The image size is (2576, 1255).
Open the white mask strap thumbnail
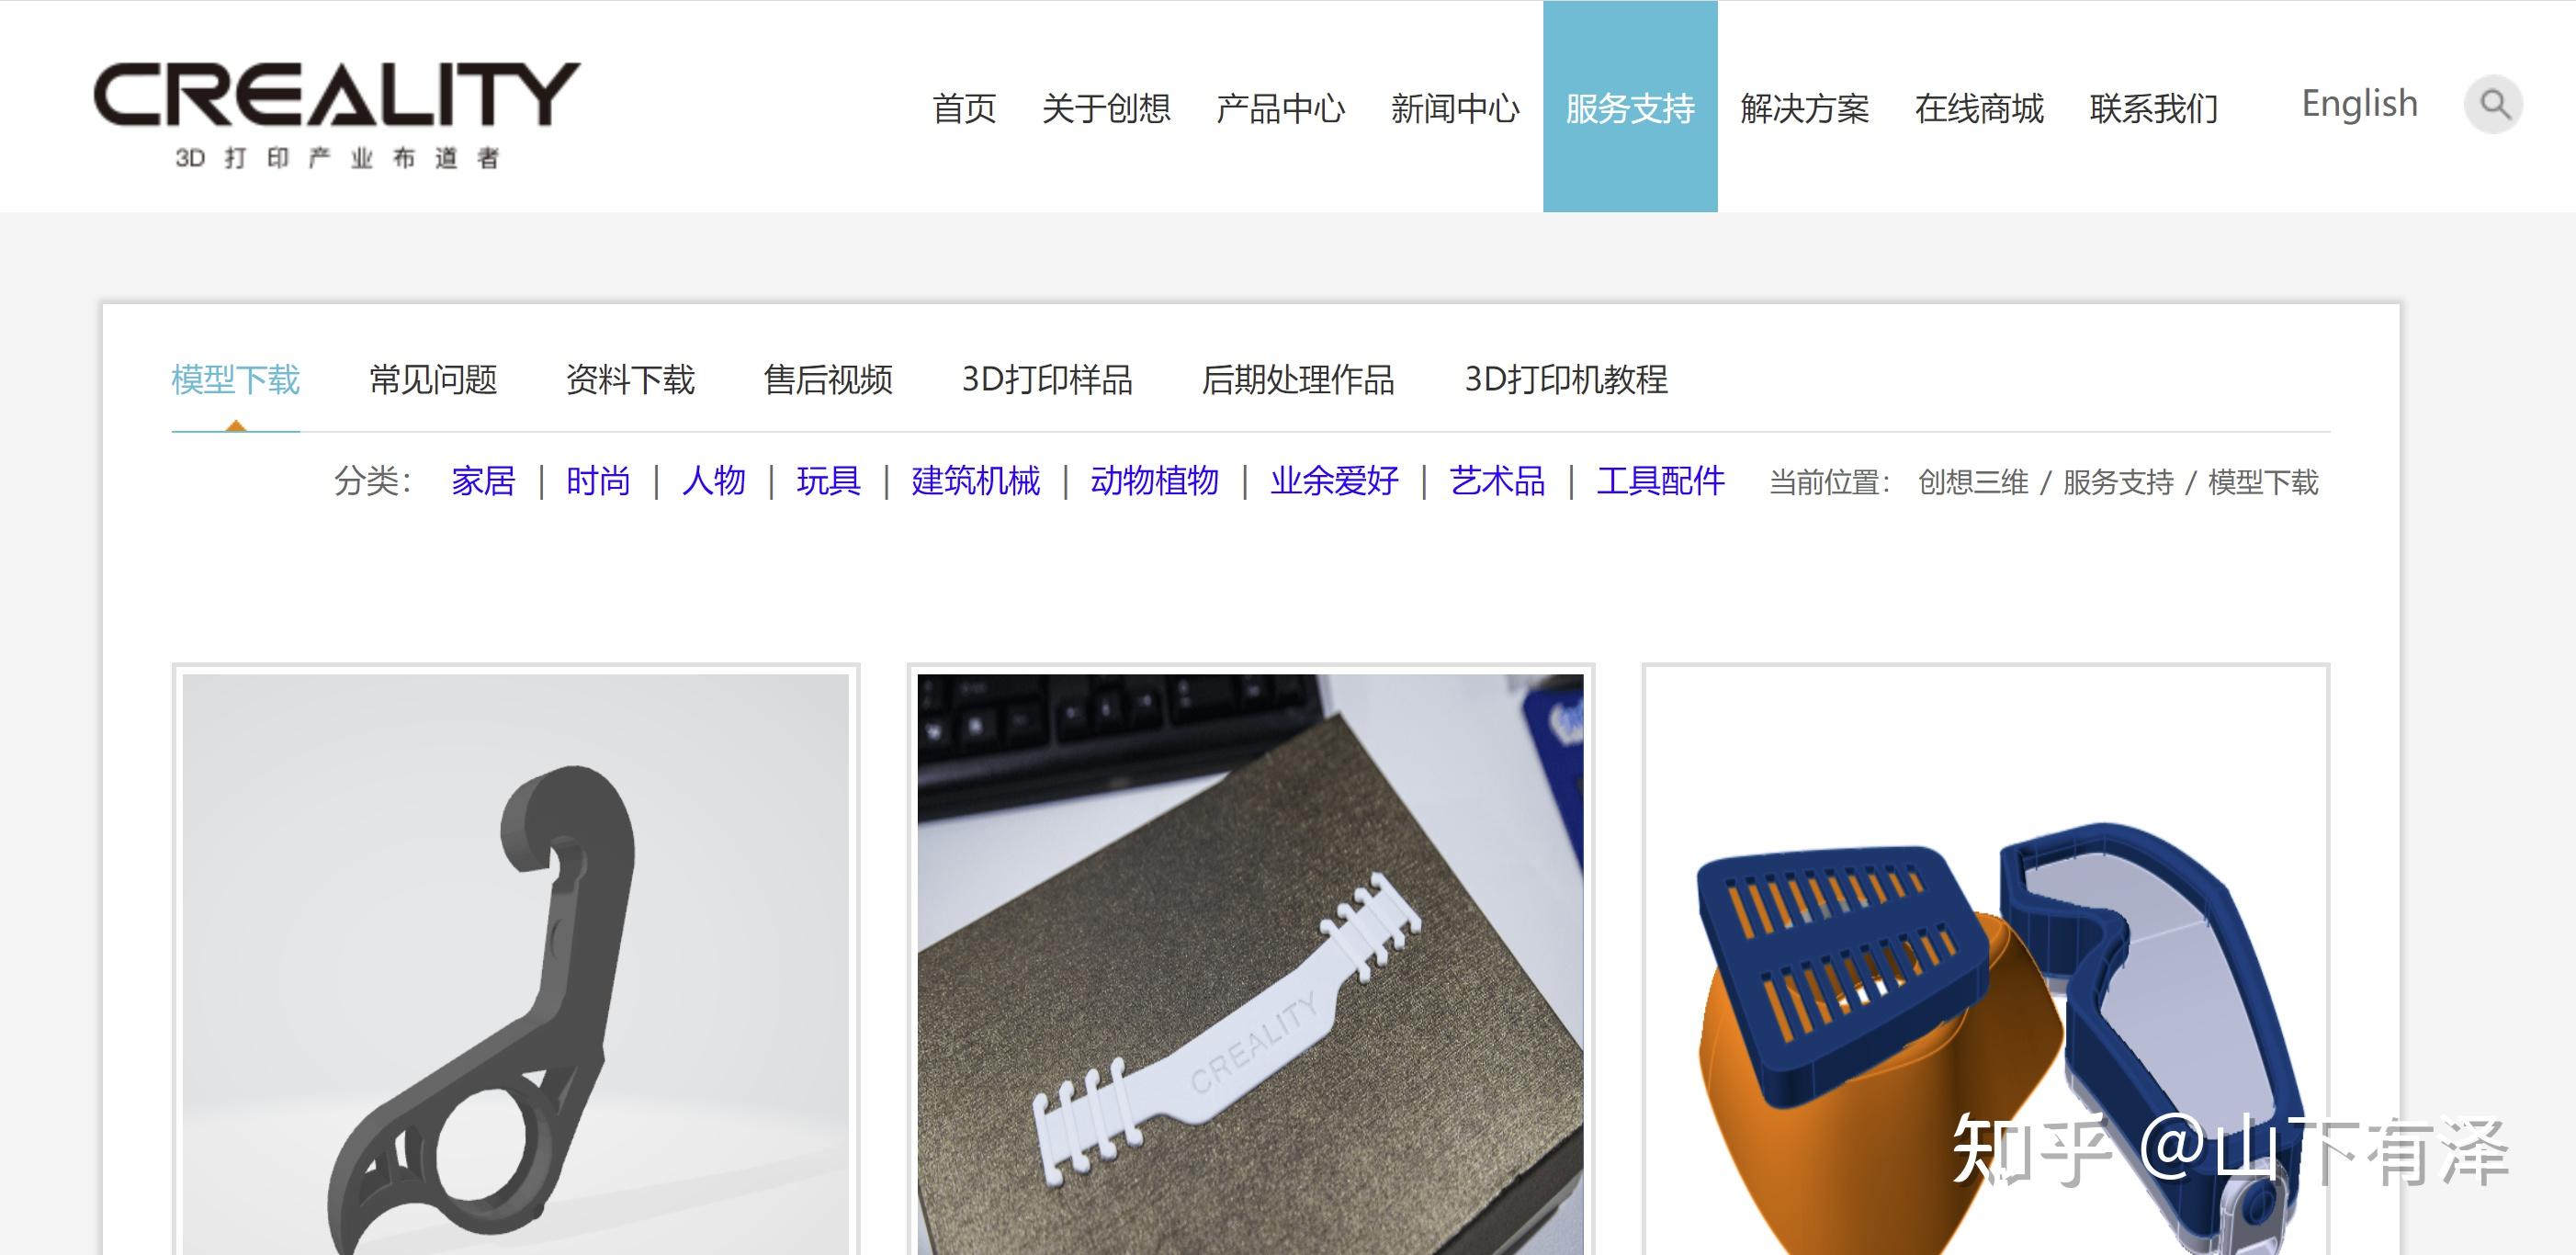1250,960
